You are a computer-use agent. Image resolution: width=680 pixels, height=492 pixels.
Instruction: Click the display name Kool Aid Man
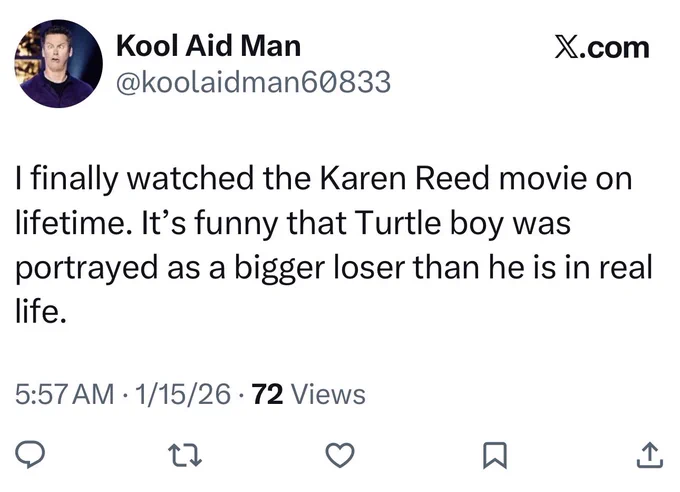point(209,46)
